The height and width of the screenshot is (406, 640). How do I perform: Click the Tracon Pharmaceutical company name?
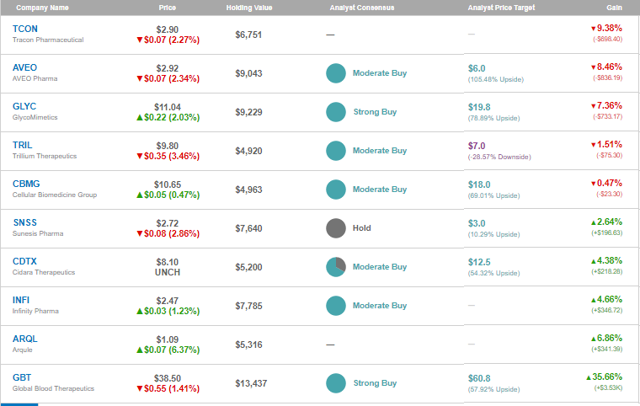[48, 40]
